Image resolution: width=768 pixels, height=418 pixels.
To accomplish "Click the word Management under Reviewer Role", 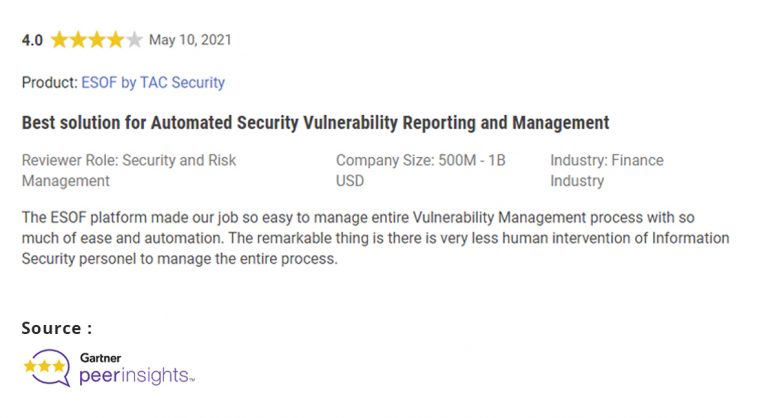I will pos(66,181).
